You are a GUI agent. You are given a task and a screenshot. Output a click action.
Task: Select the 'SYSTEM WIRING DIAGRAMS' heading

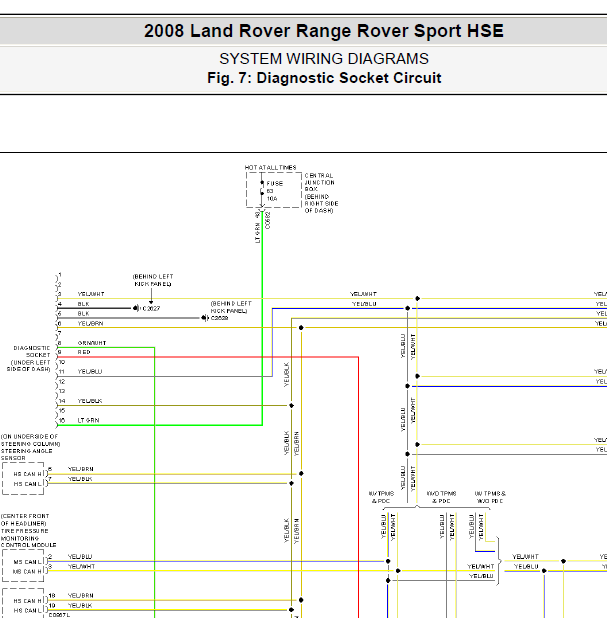(324, 59)
